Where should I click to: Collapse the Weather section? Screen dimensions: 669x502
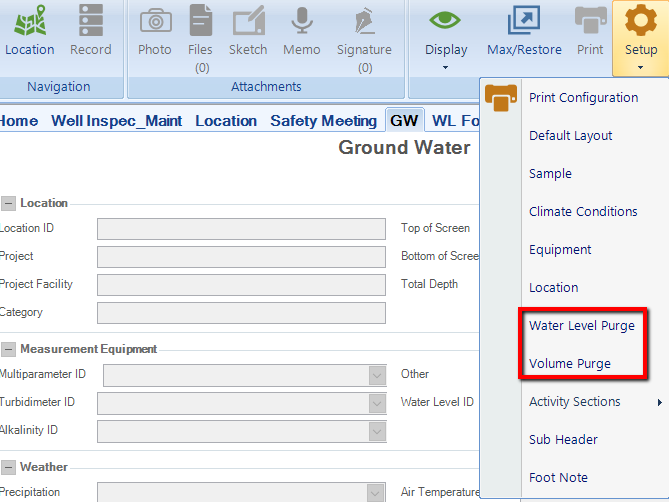point(8,467)
